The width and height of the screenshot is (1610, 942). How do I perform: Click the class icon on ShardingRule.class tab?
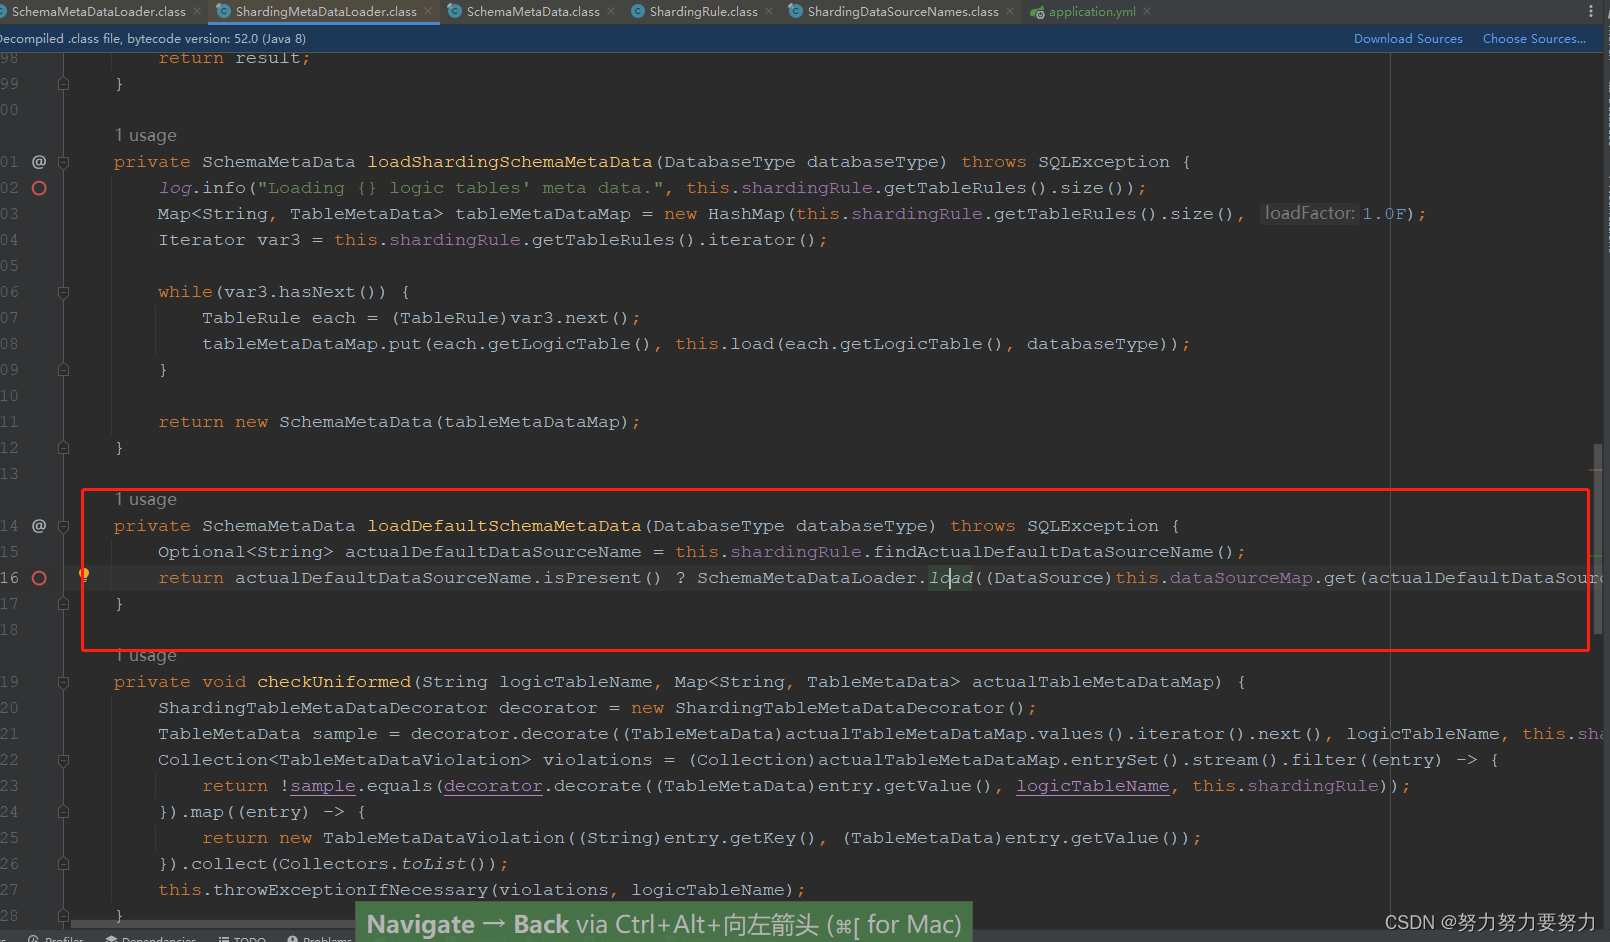coord(638,12)
